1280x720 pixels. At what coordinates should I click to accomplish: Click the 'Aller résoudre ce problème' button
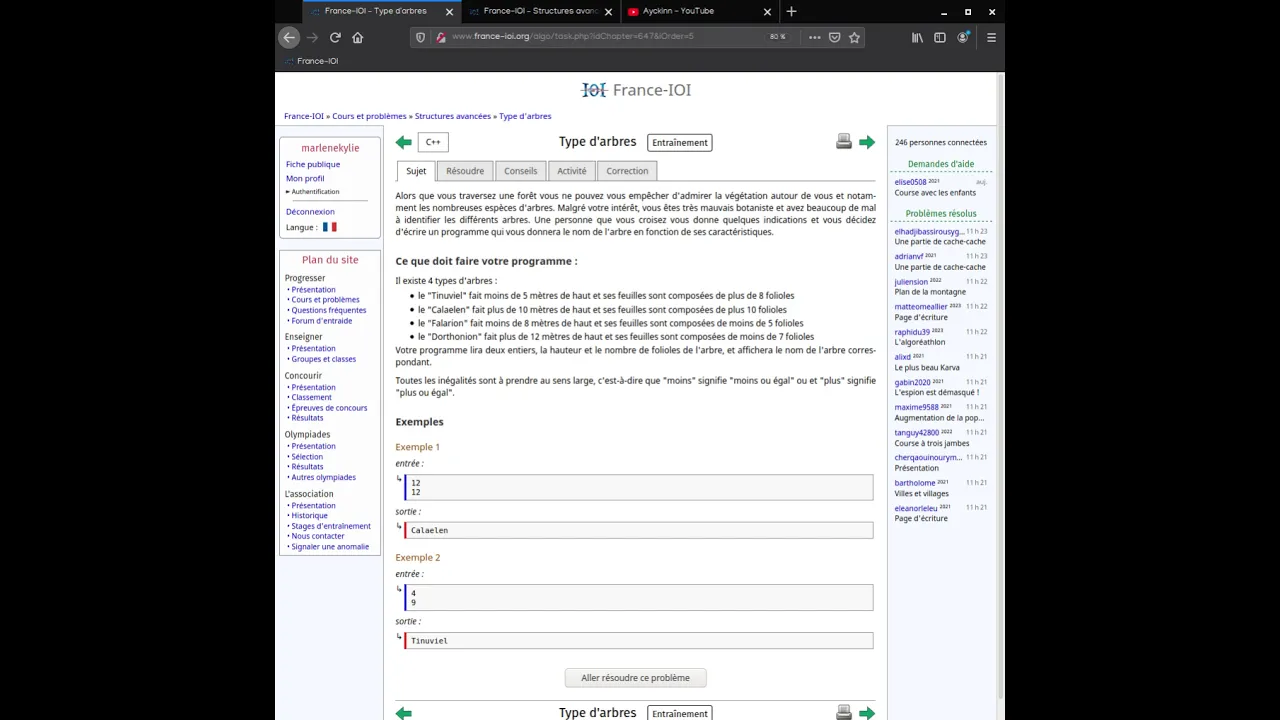pos(636,678)
